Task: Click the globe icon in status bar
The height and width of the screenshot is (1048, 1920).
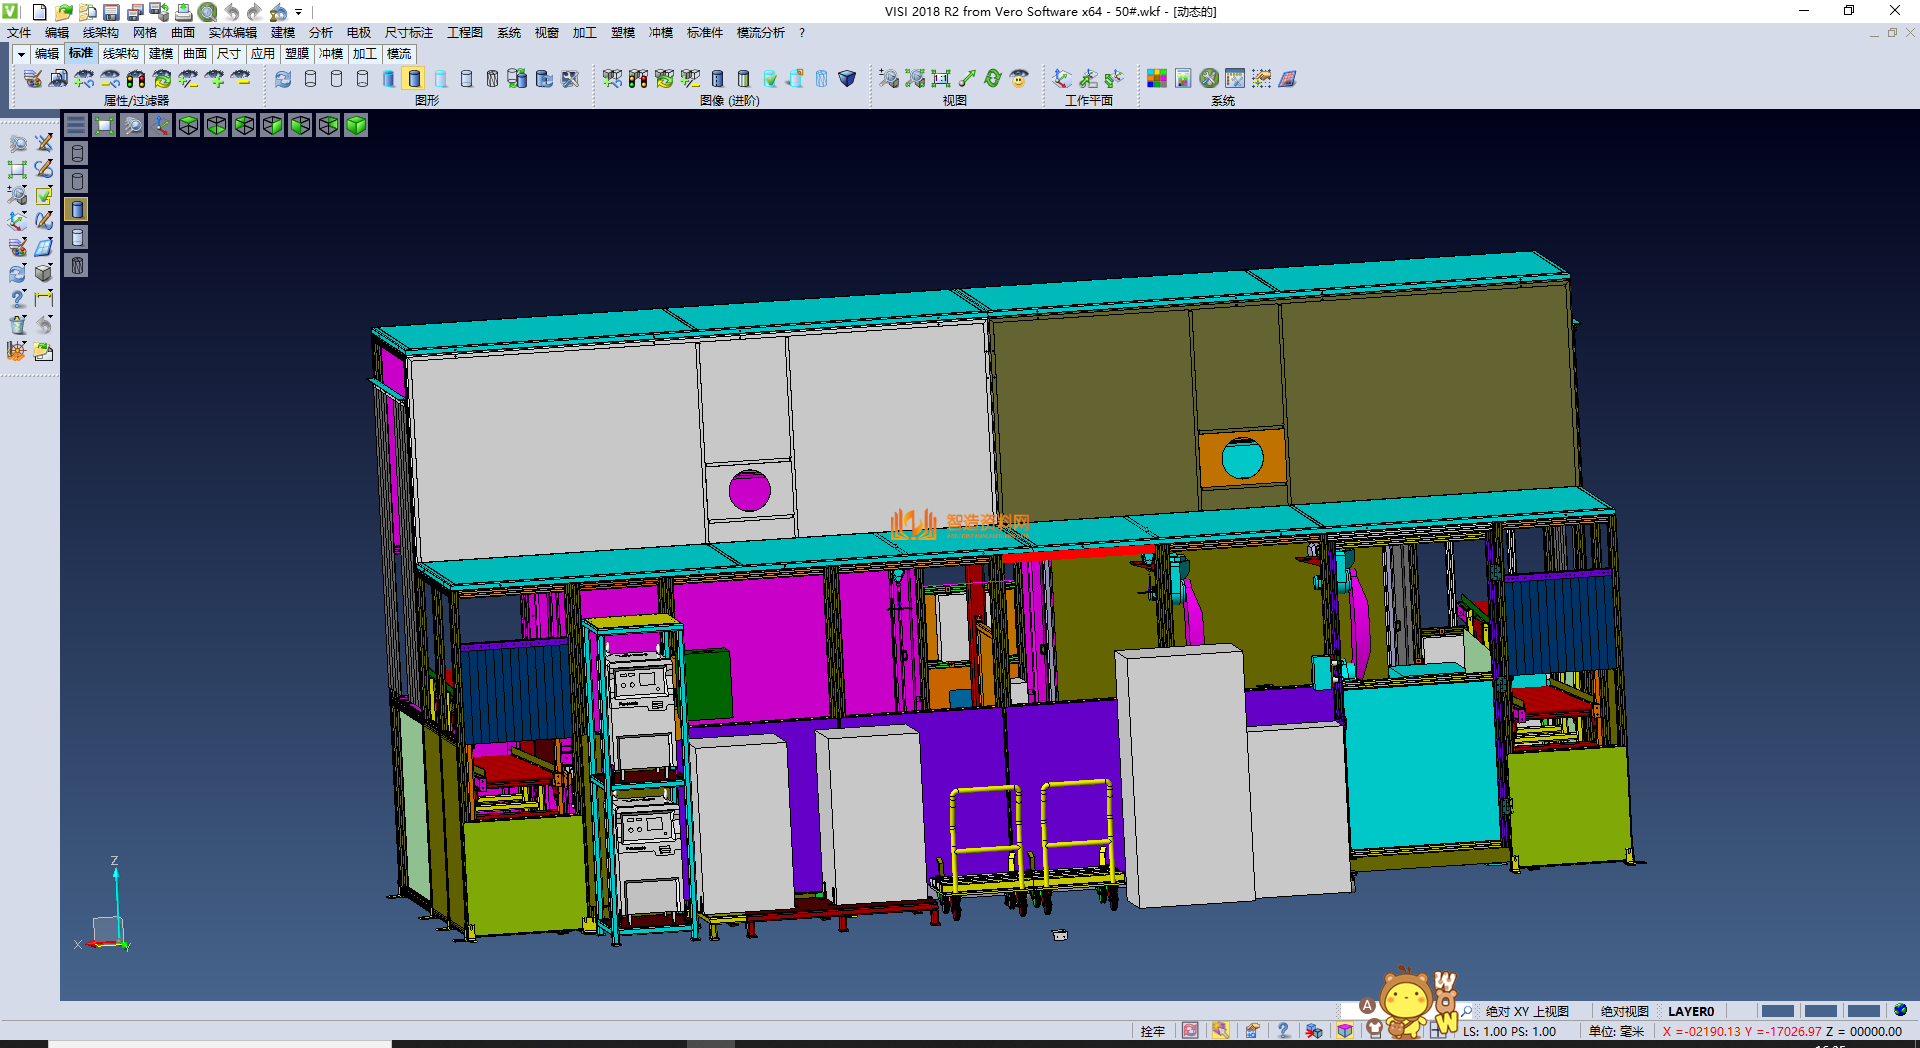Action: click(x=1900, y=1010)
